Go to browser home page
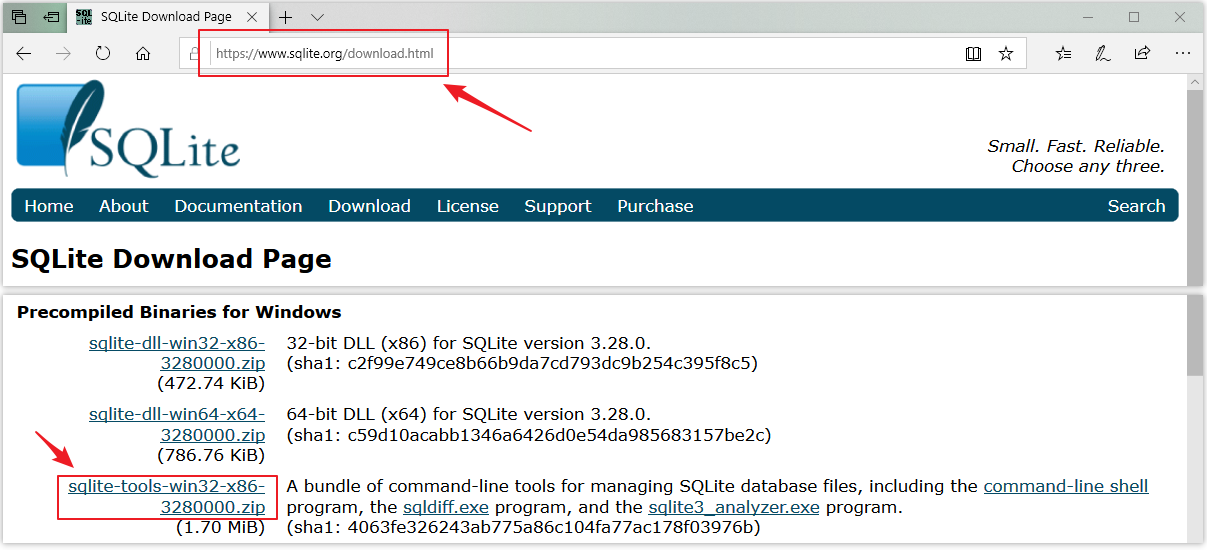This screenshot has width=1207, height=550. (143, 54)
